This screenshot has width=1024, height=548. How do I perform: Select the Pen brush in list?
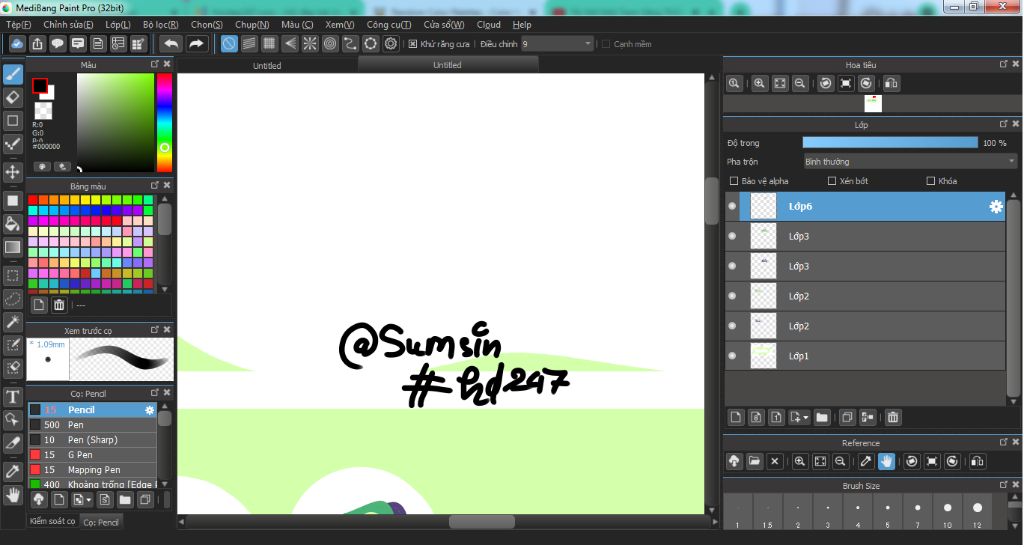pyautogui.click(x=92, y=425)
